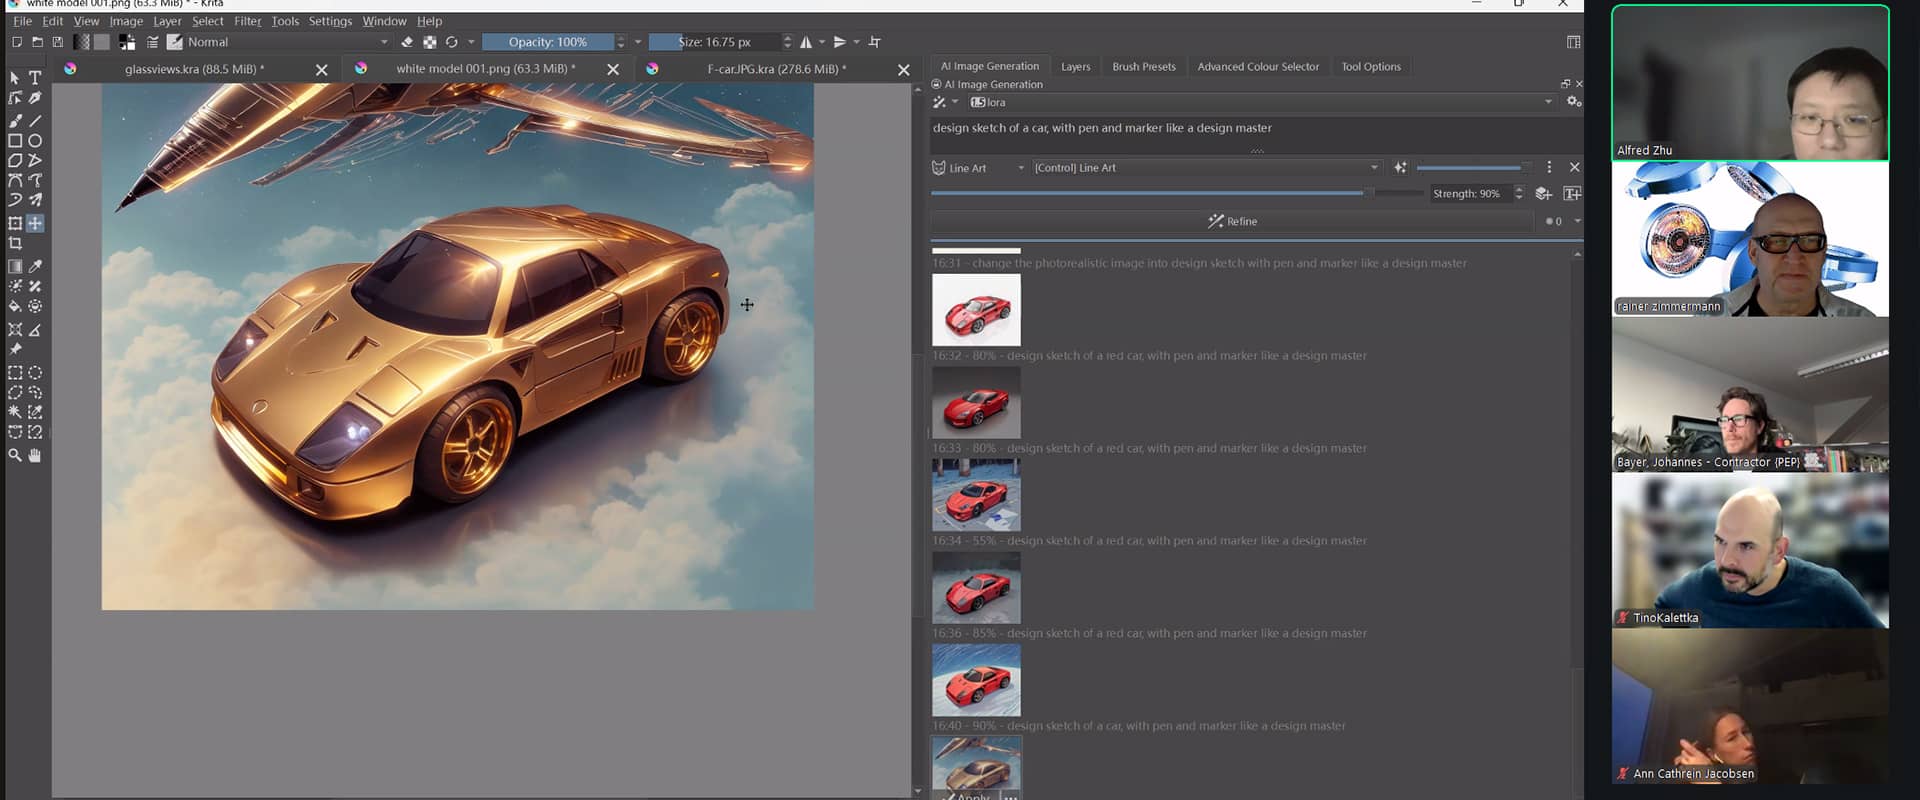Select the Crop tool

(15, 244)
